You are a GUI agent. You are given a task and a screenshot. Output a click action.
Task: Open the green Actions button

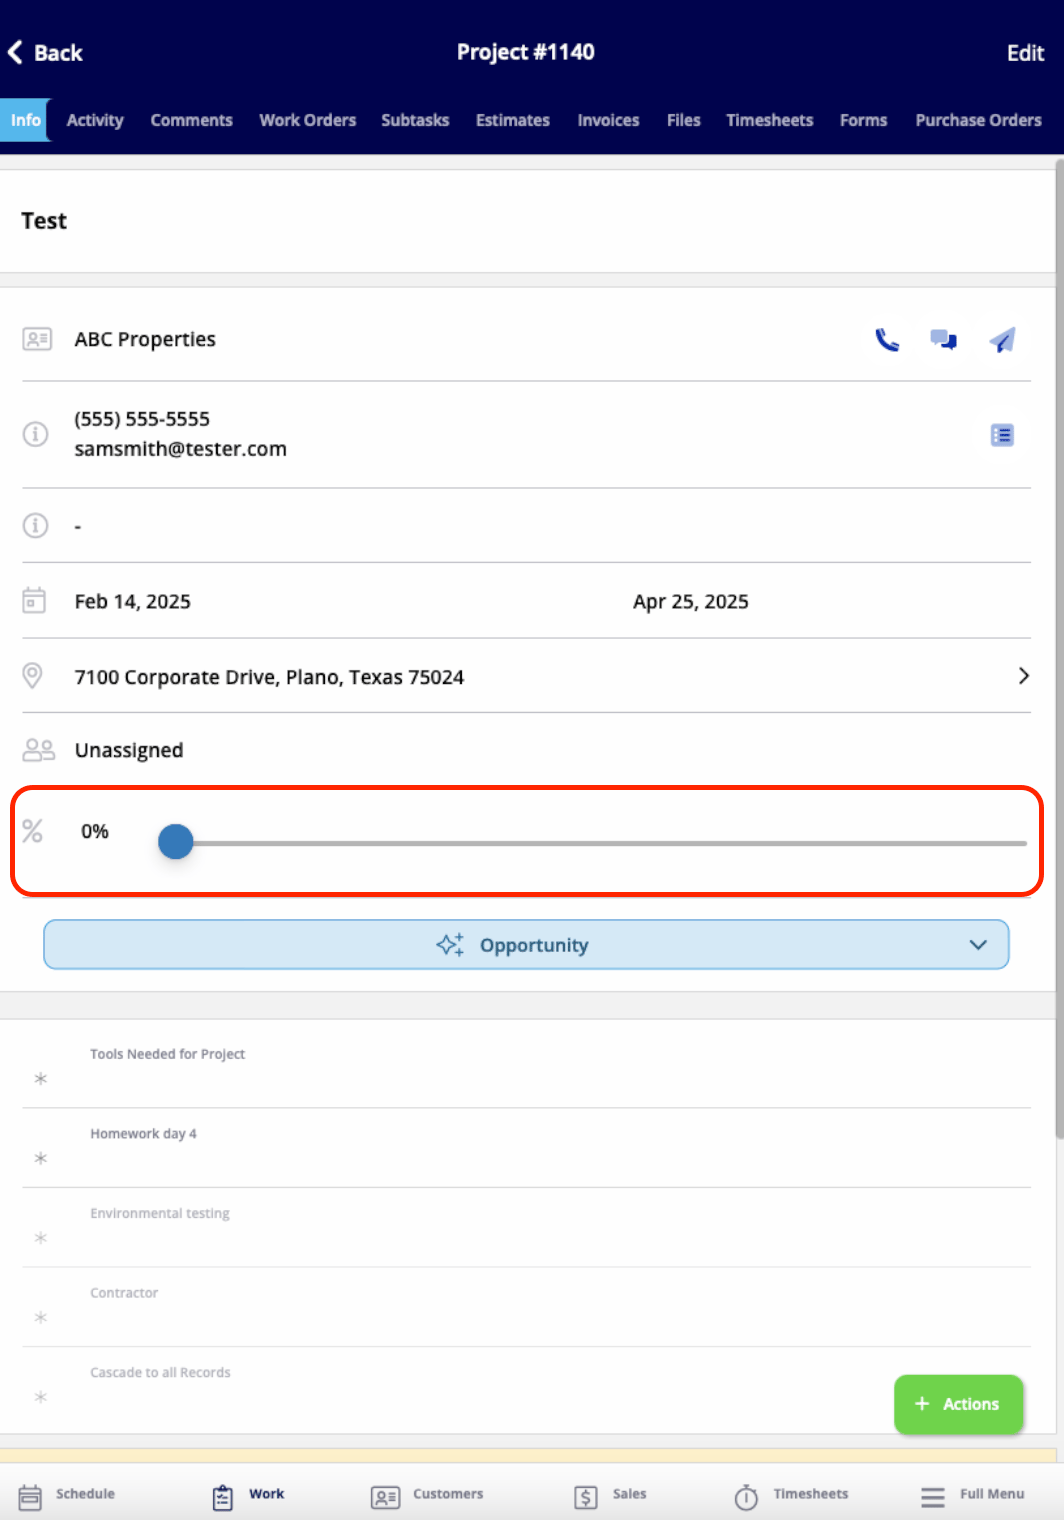tap(958, 1404)
